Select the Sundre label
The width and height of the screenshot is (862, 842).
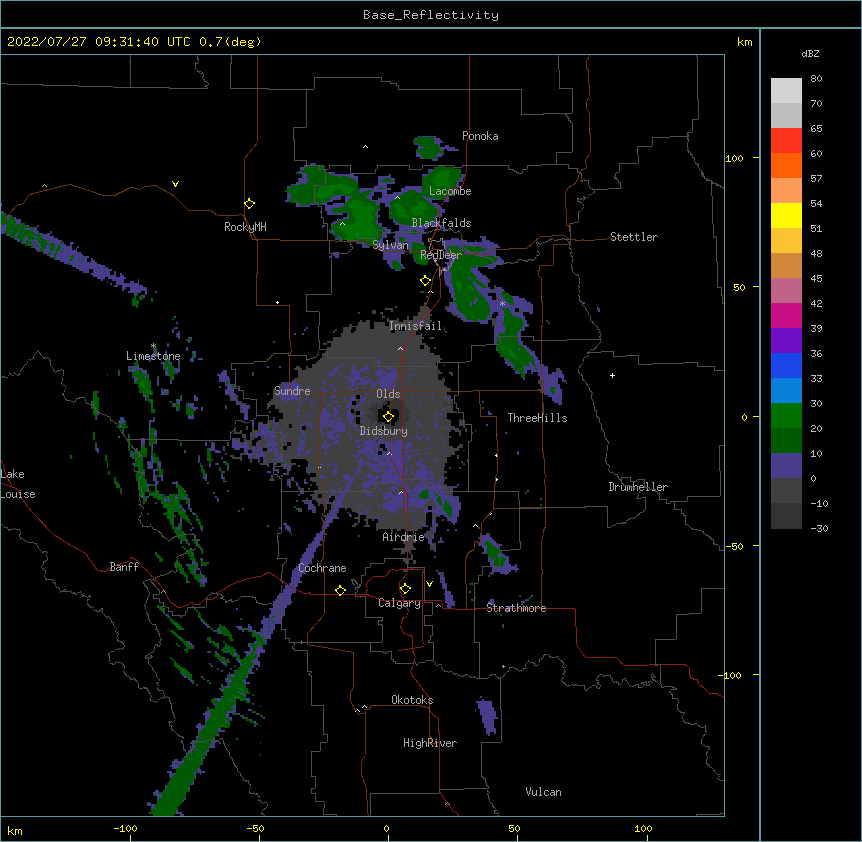(292, 391)
